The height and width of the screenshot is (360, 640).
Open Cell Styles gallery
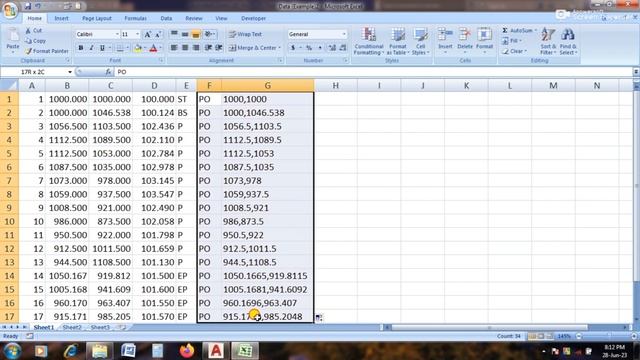coord(420,41)
